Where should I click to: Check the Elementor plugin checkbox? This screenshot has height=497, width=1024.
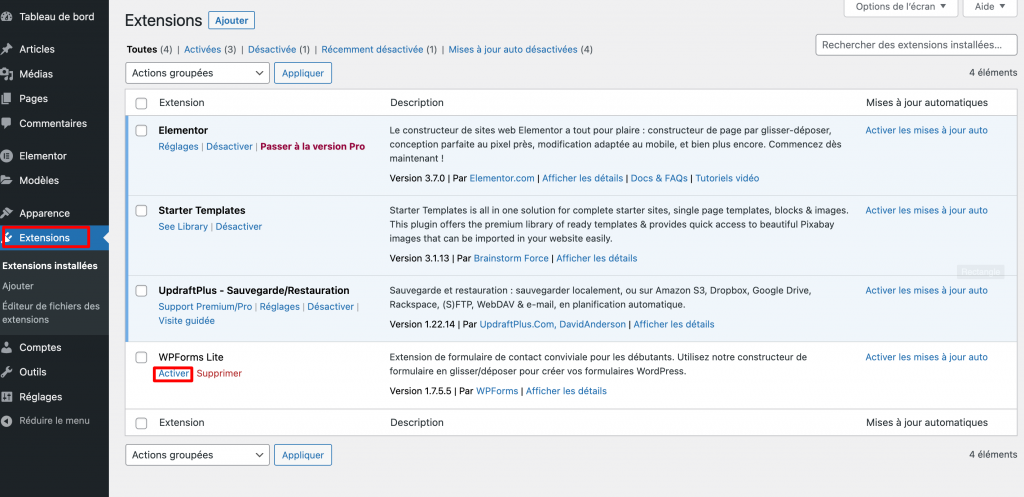pos(141,130)
